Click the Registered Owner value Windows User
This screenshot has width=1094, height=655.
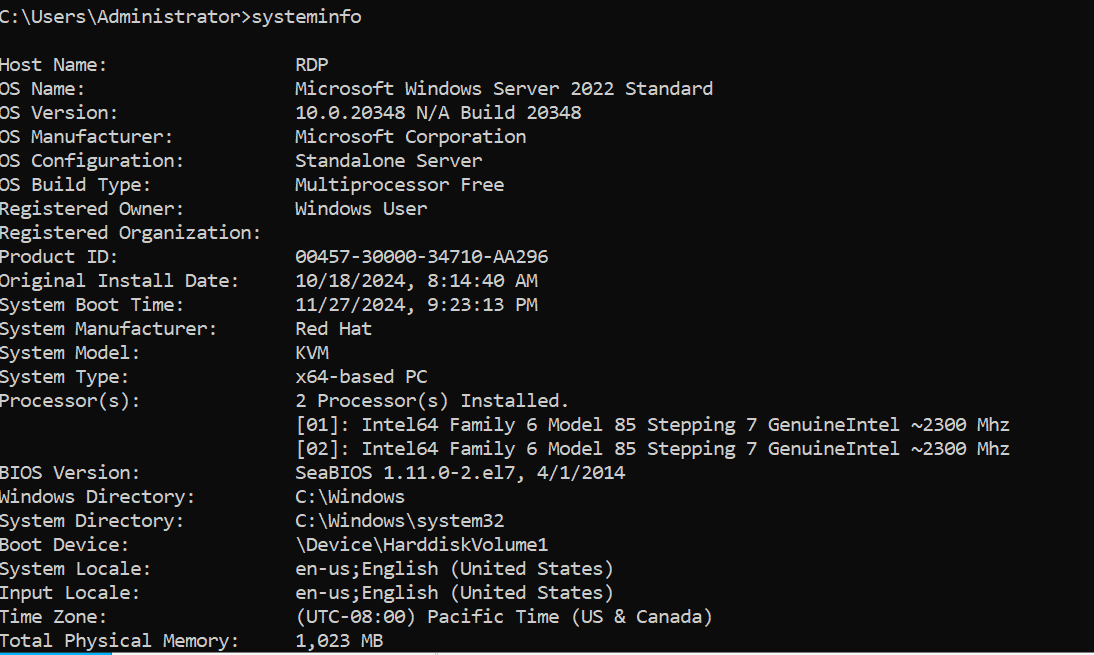[361, 209]
